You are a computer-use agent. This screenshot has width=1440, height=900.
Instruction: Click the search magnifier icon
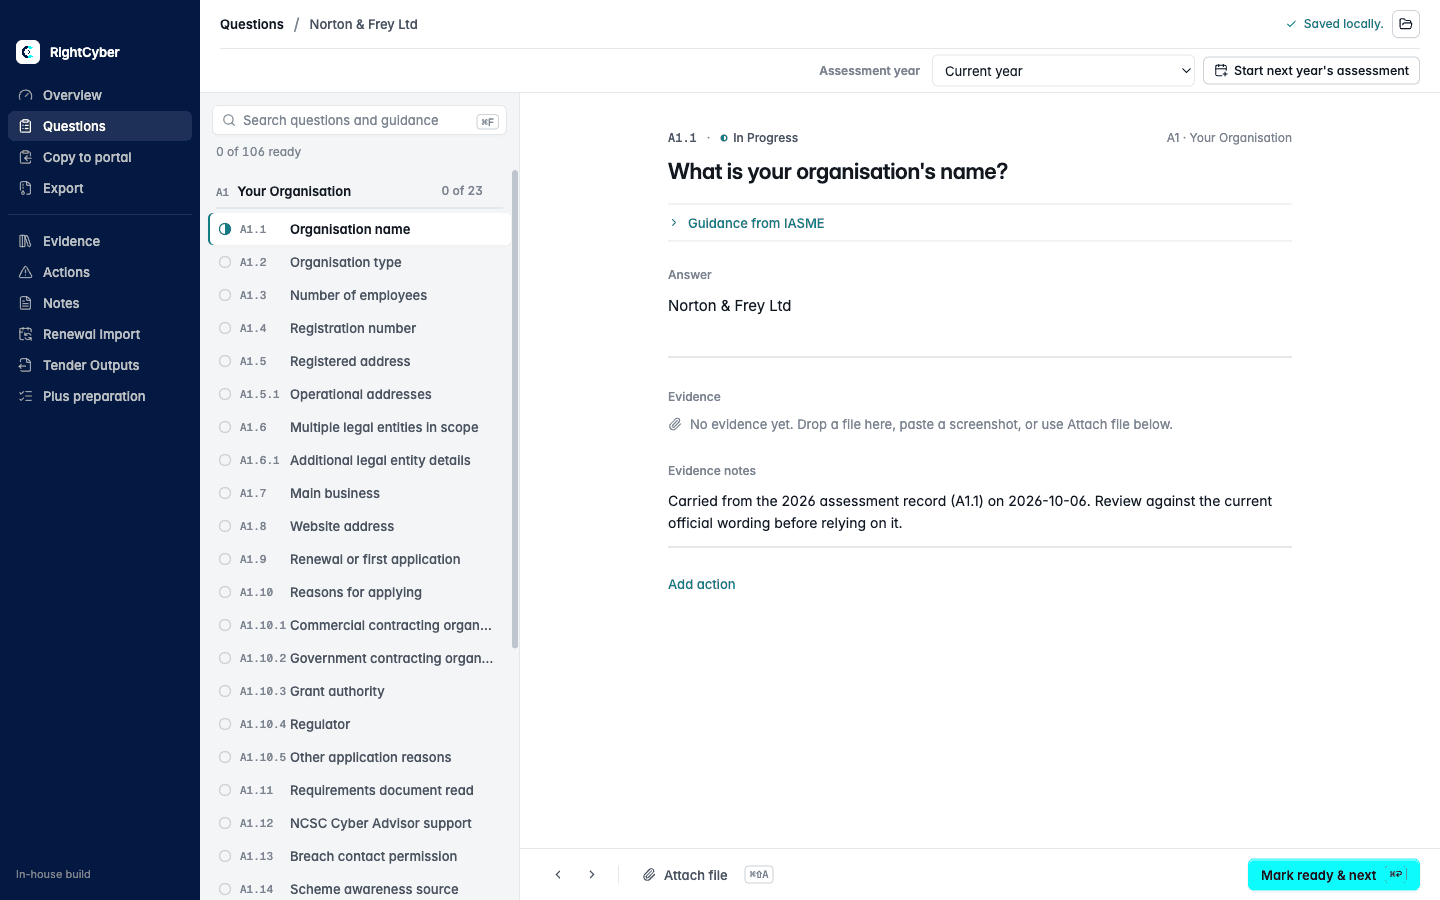(x=230, y=120)
